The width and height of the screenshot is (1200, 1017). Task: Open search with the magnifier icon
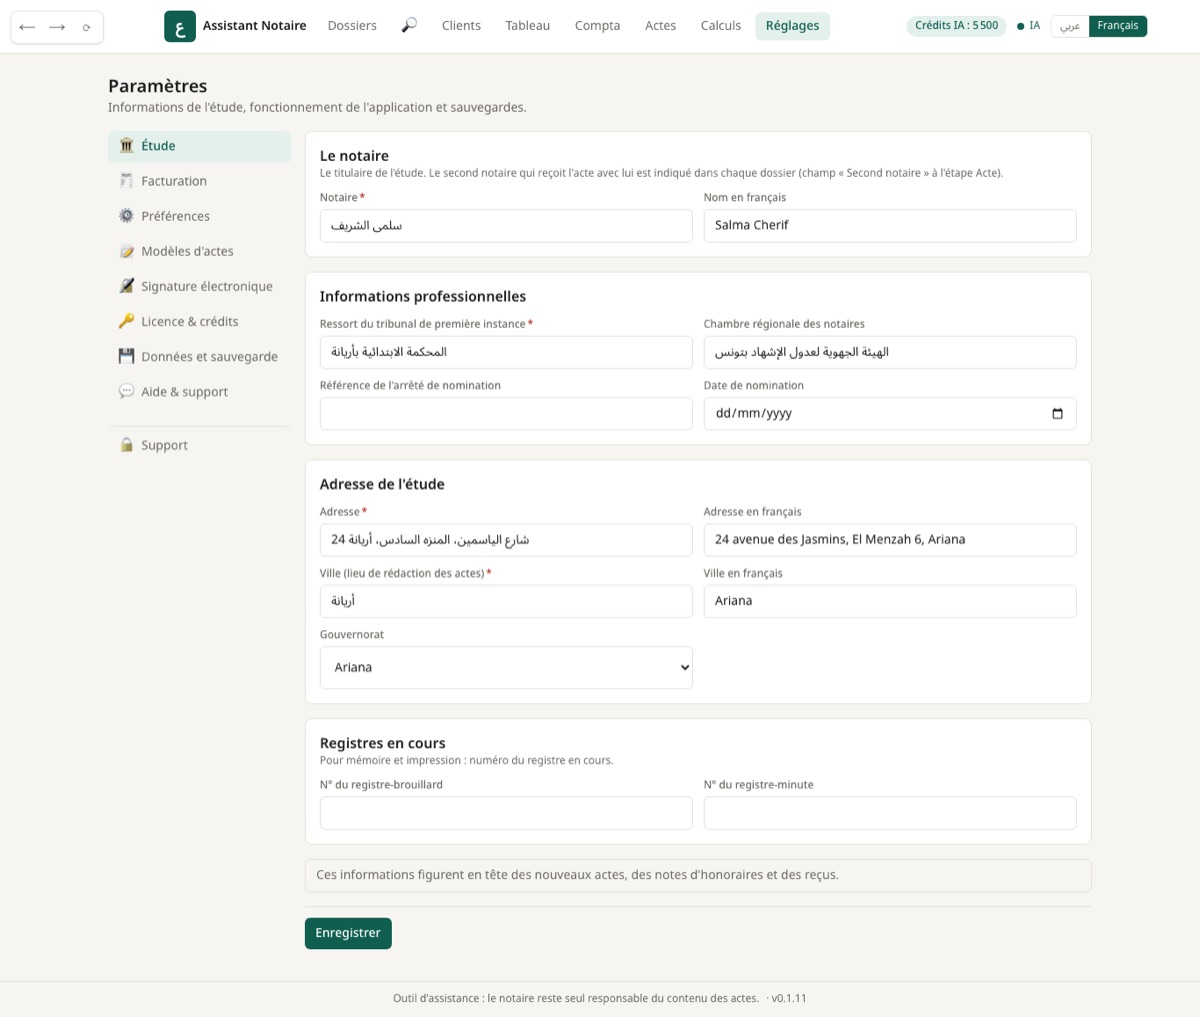(409, 26)
